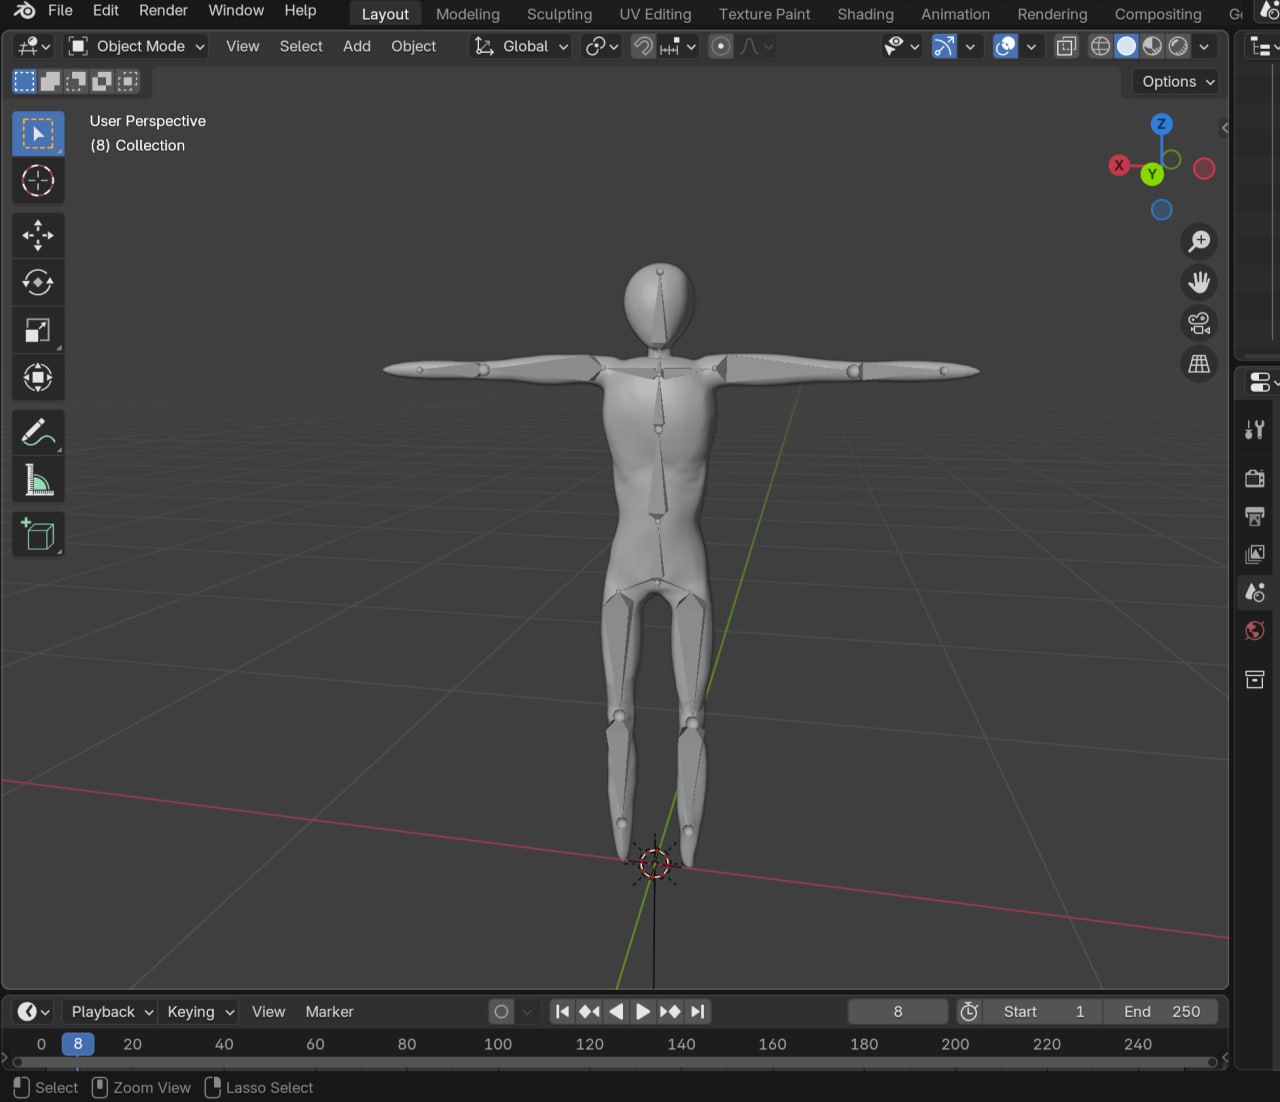This screenshot has height=1102, width=1280.
Task: Open the Output properties printer tab
Action: [x=1255, y=516]
